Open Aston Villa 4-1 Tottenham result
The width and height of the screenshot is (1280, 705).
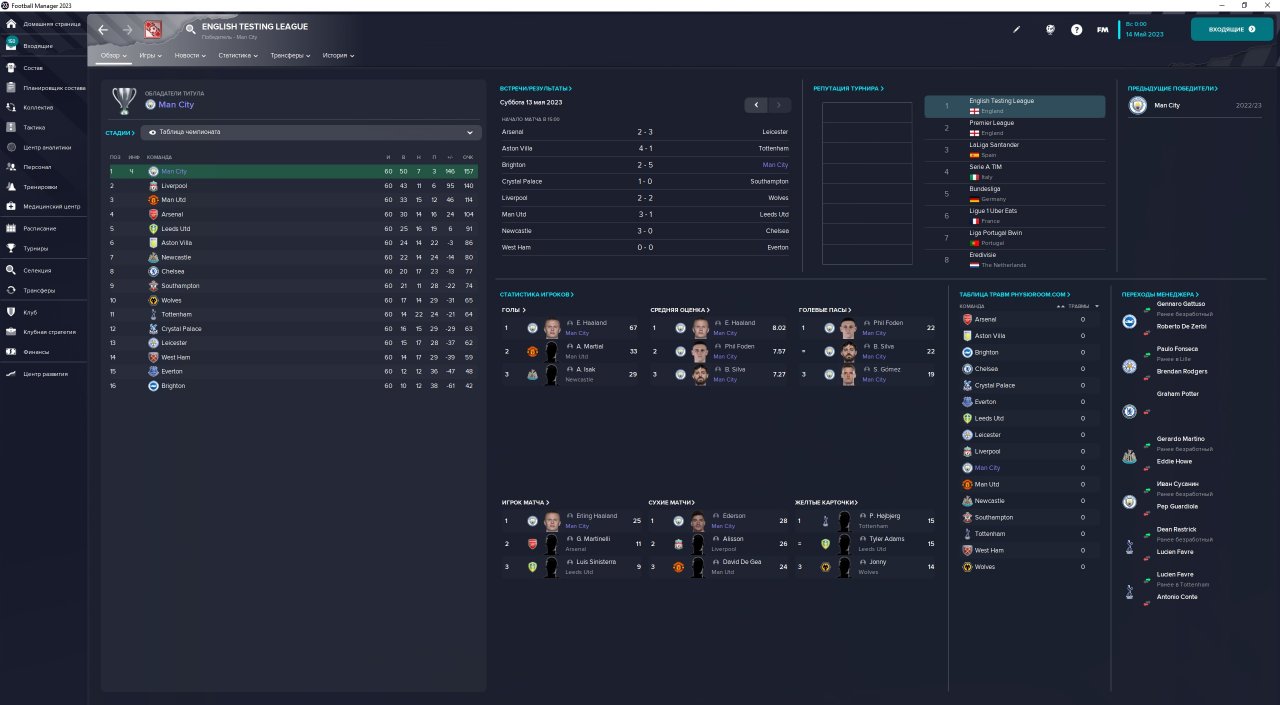click(x=645, y=148)
